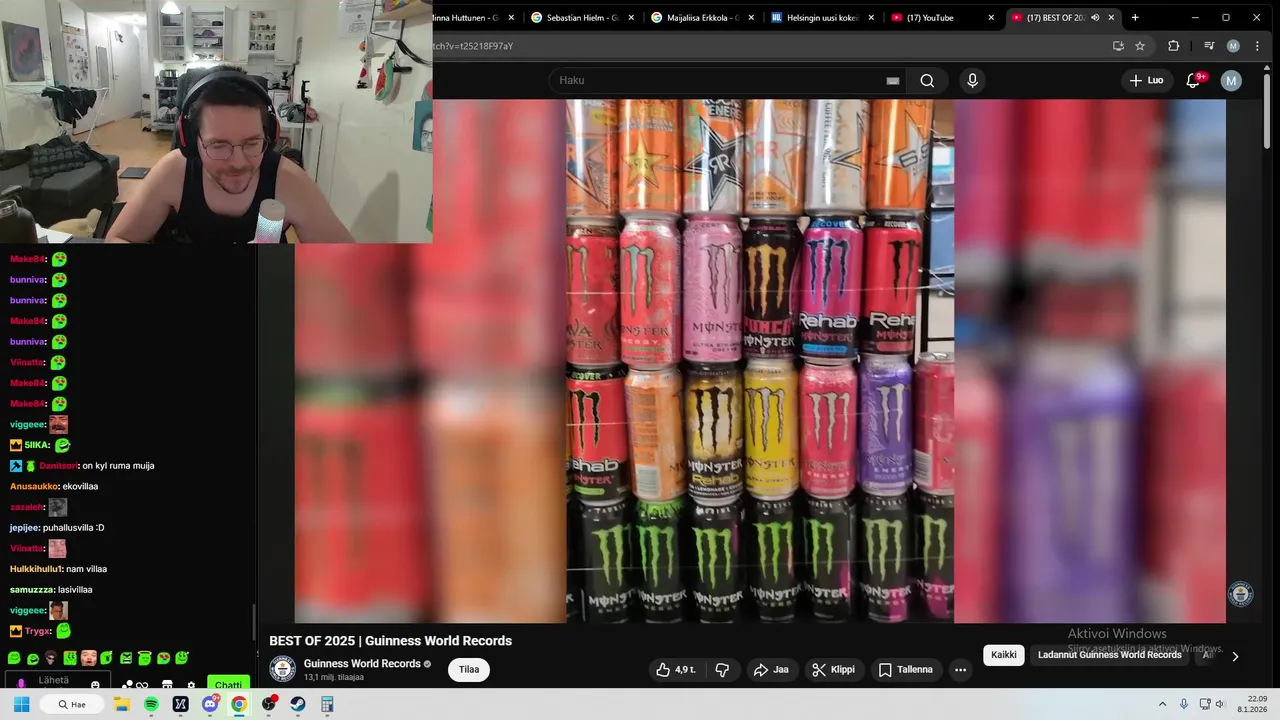Open Calculator from the taskbar
The height and width of the screenshot is (720, 1280).
click(327, 705)
